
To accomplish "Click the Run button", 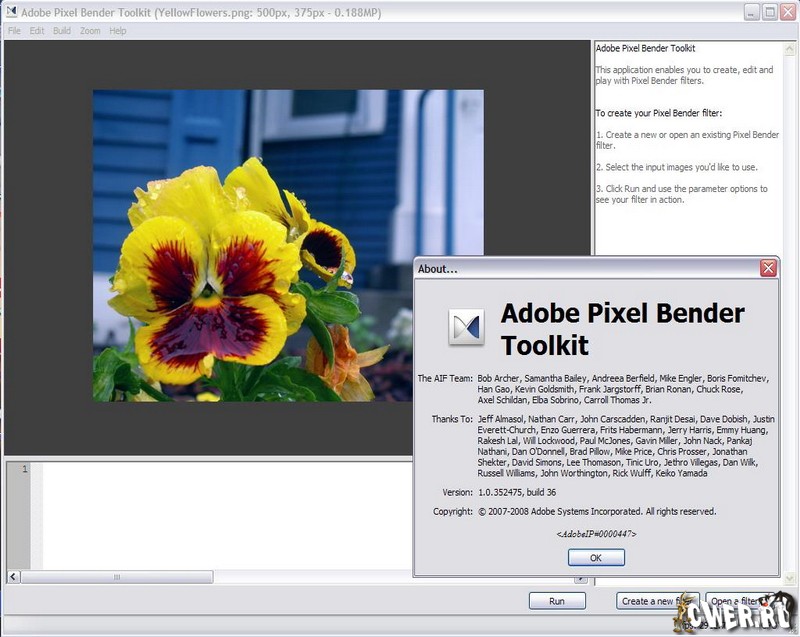I will pos(557,601).
